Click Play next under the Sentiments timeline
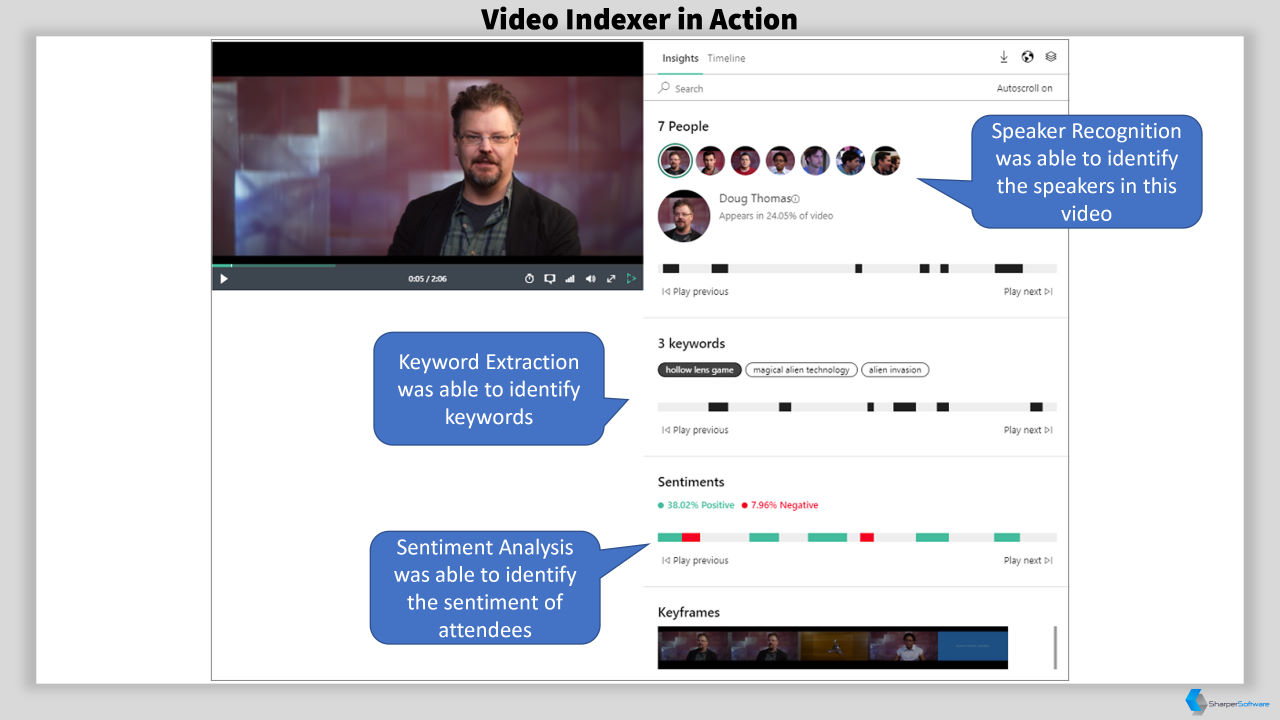The image size is (1280, 720). coord(1028,561)
